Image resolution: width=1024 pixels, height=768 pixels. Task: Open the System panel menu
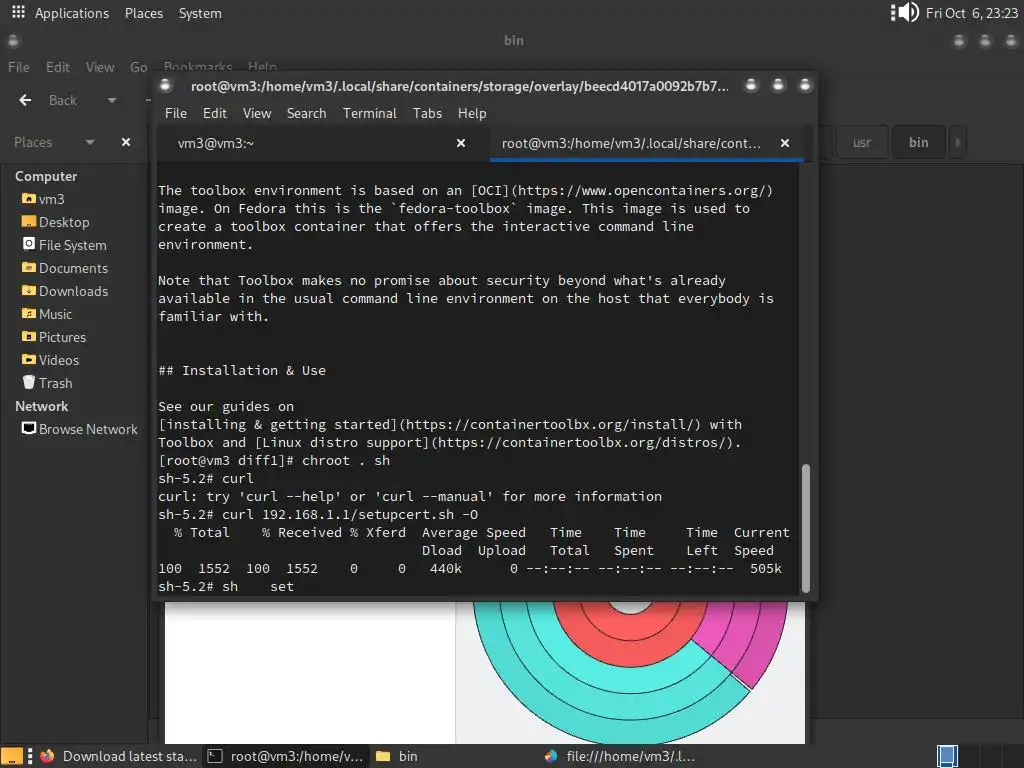200,13
